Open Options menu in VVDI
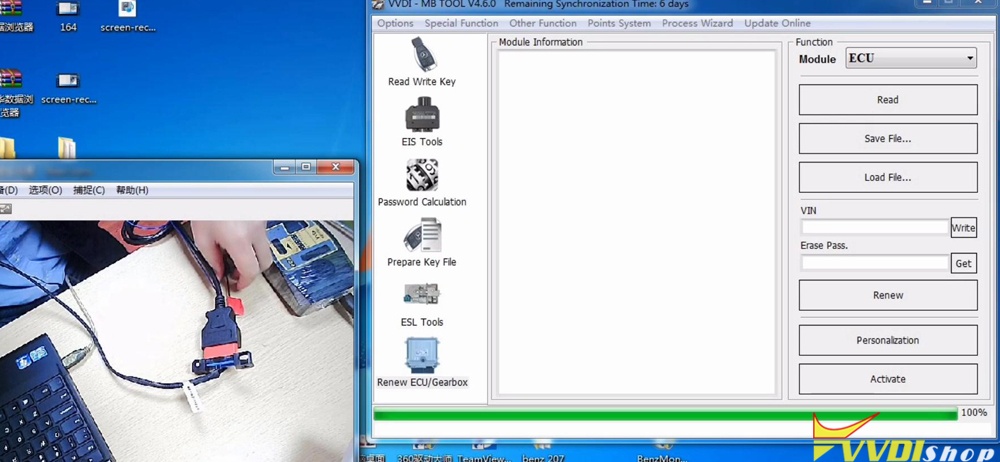 point(395,23)
